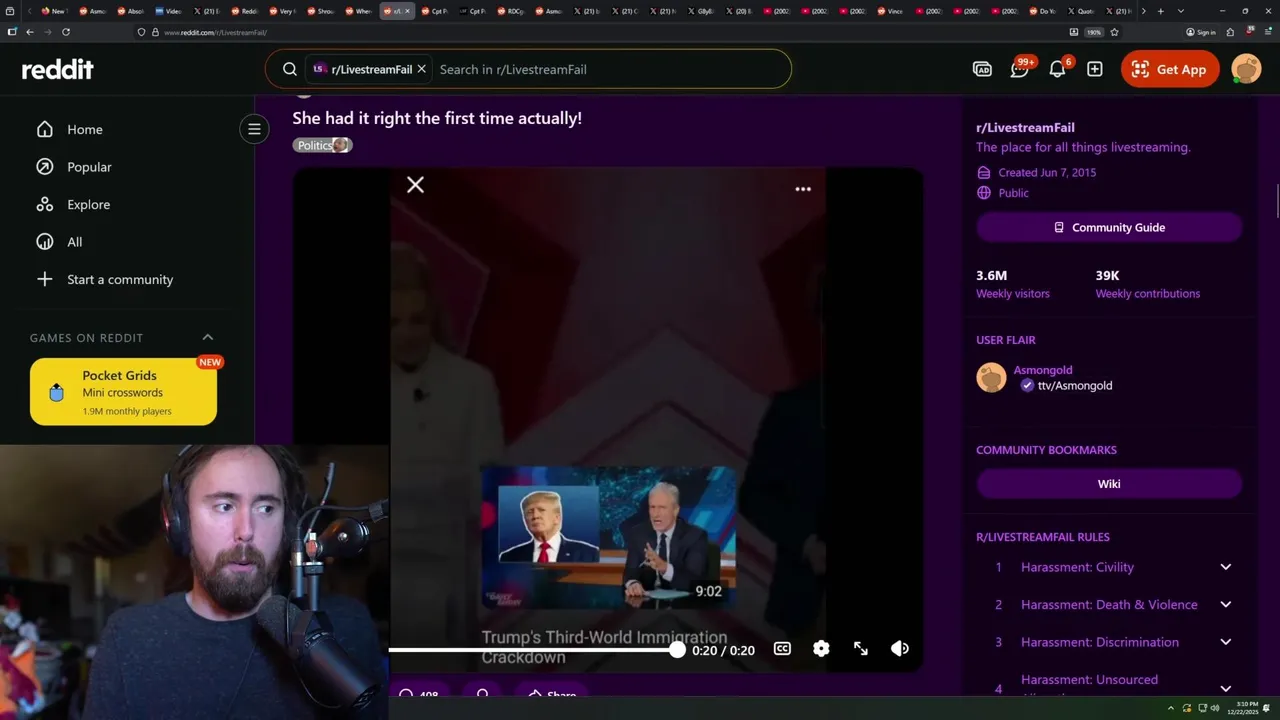Collapse the Games on Reddit section
Screen dimensions: 1280x720
click(207, 337)
